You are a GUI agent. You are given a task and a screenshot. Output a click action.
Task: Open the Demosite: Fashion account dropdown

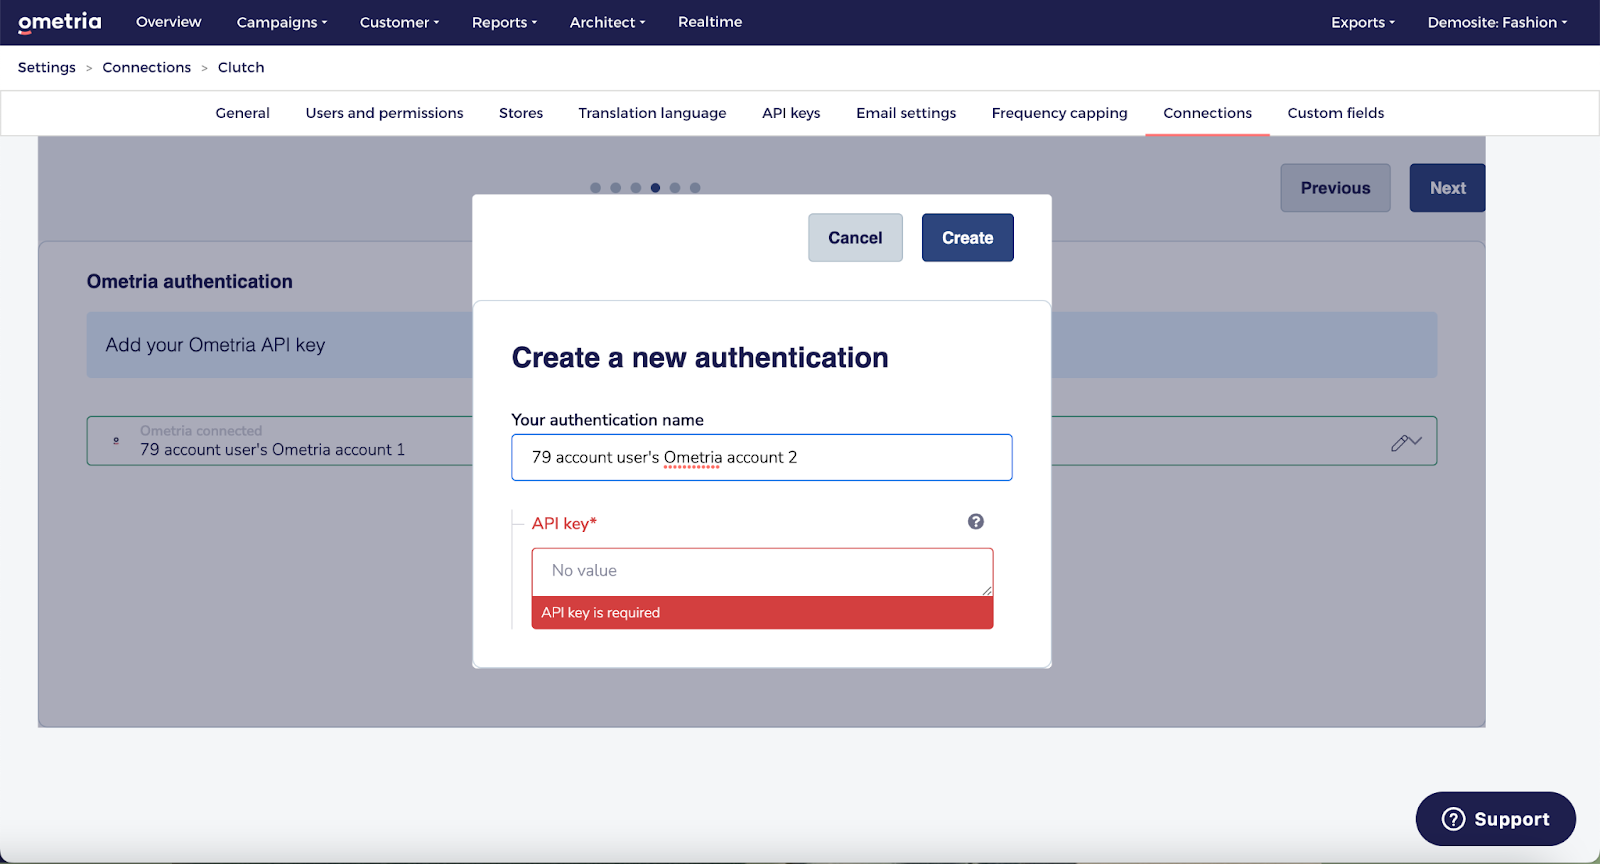point(1497,22)
